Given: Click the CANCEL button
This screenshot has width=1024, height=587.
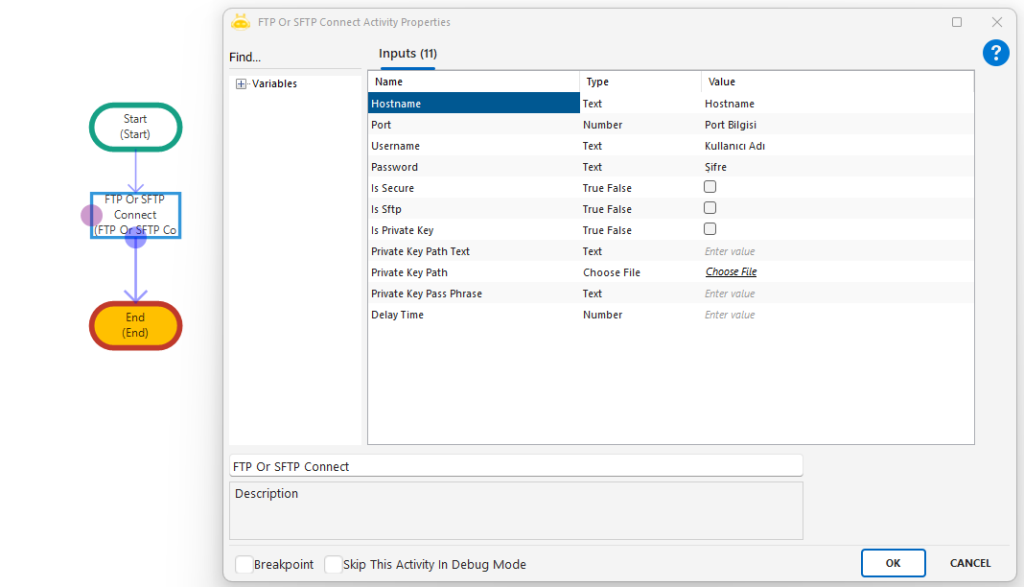Looking at the screenshot, I should 969,563.
